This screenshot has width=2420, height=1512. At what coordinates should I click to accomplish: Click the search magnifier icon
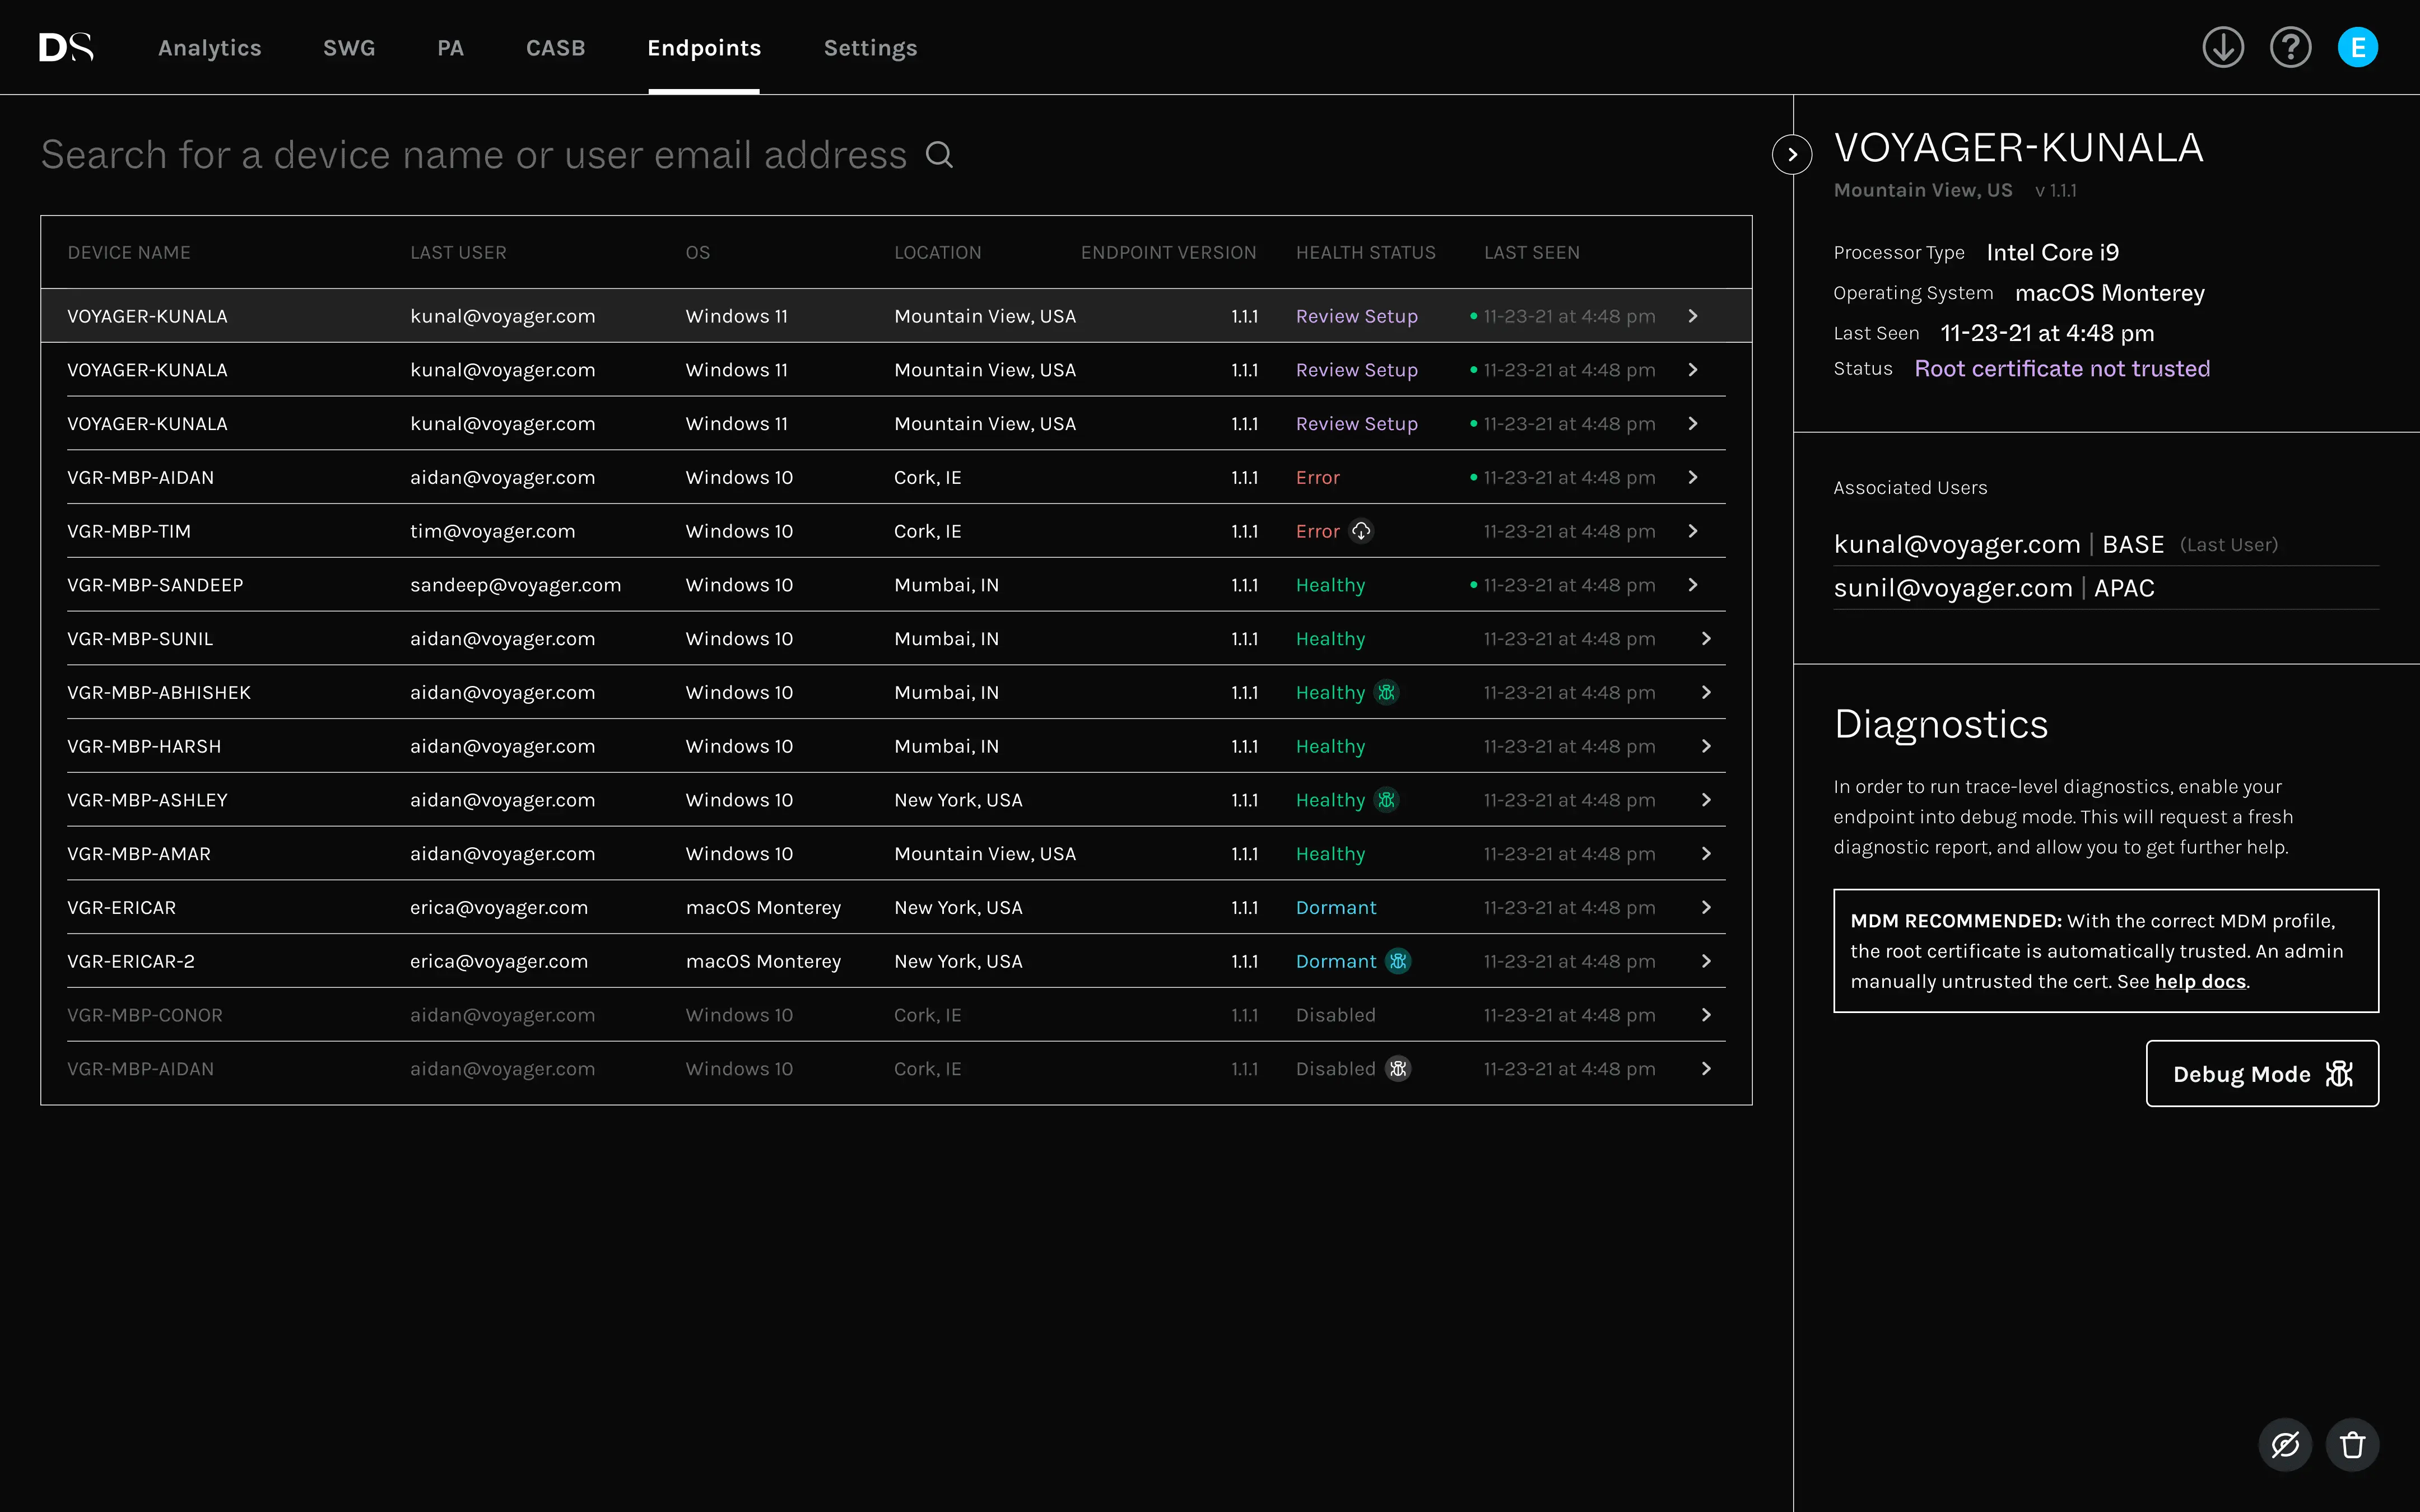939,155
